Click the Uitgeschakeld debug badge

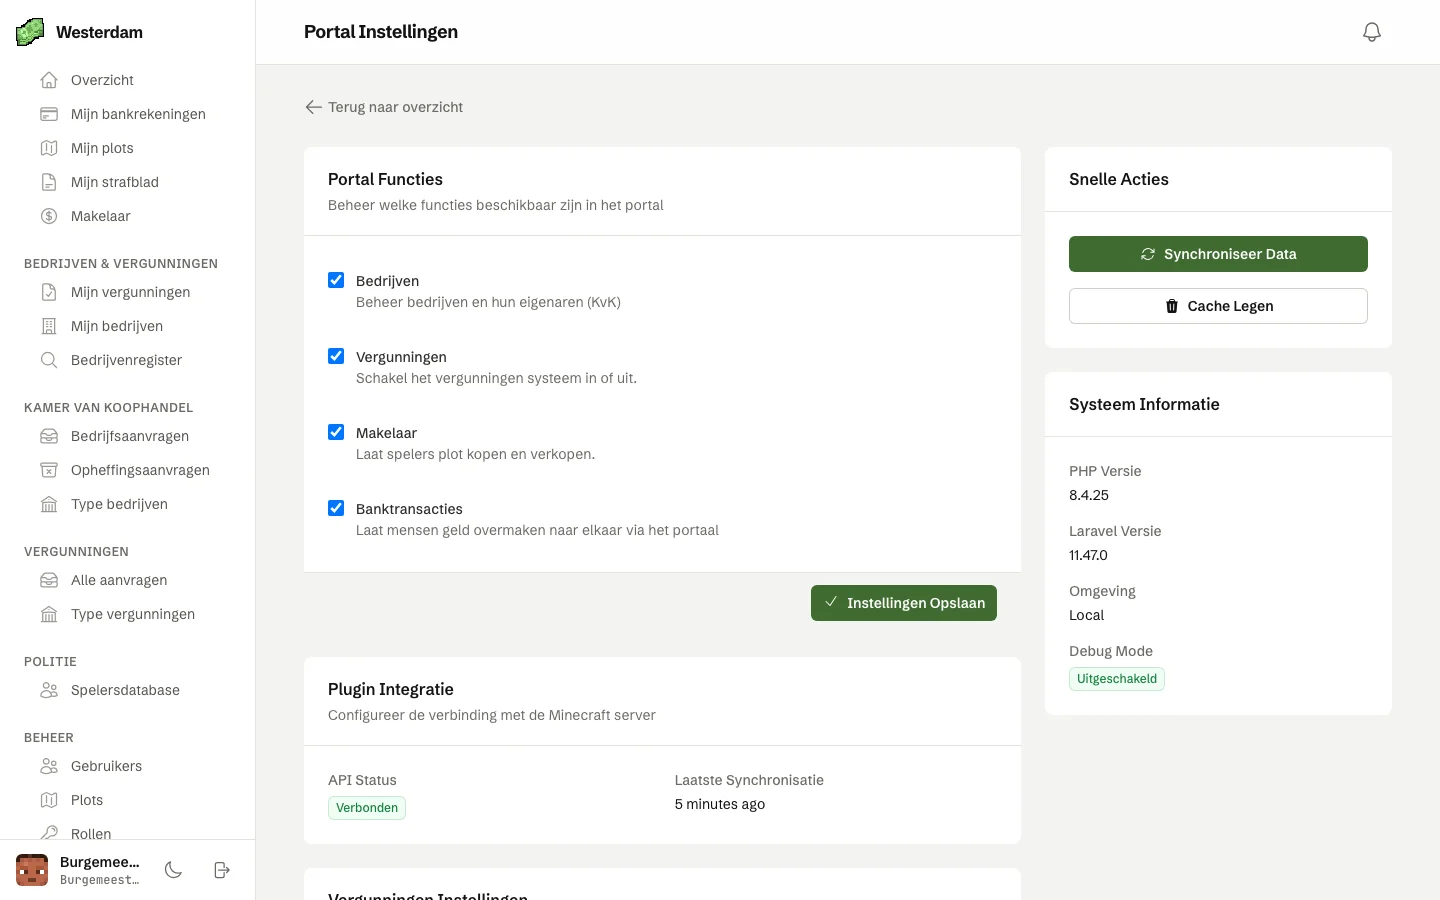1117,679
